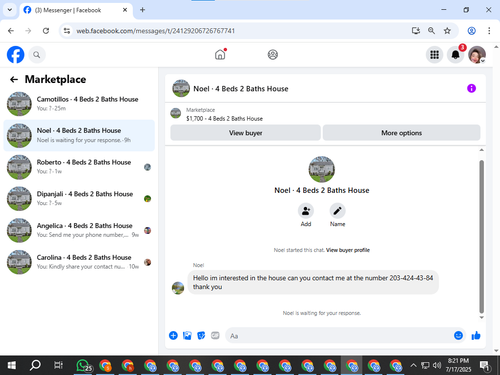Open the account profile picture menu
The height and width of the screenshot is (375, 500).
(477, 55)
